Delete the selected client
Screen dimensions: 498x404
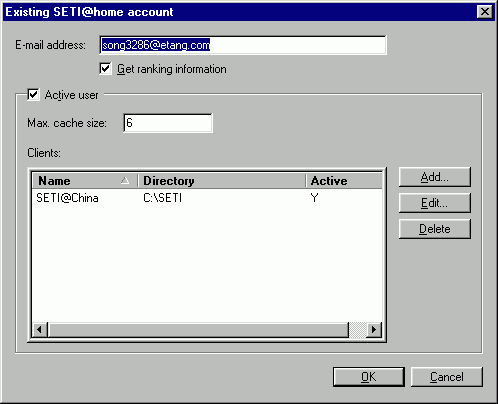coord(435,229)
